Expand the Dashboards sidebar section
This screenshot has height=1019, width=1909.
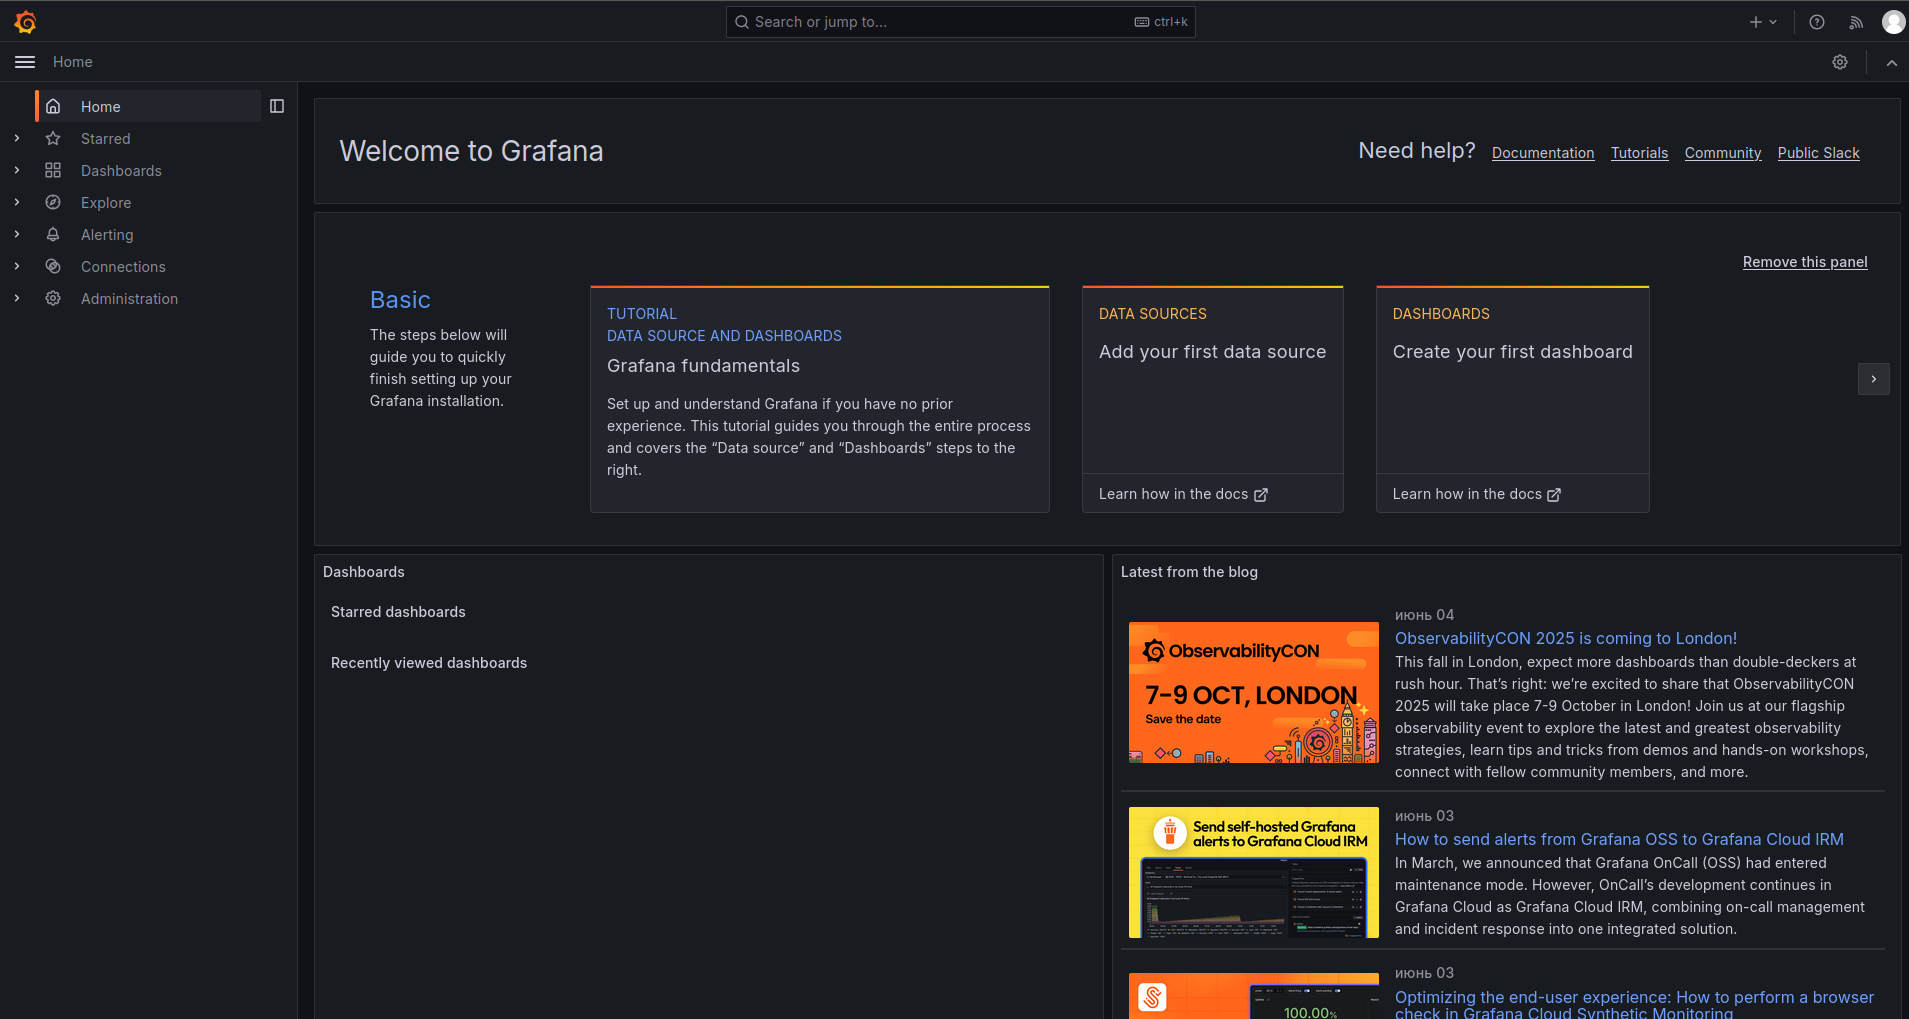[x=16, y=170]
